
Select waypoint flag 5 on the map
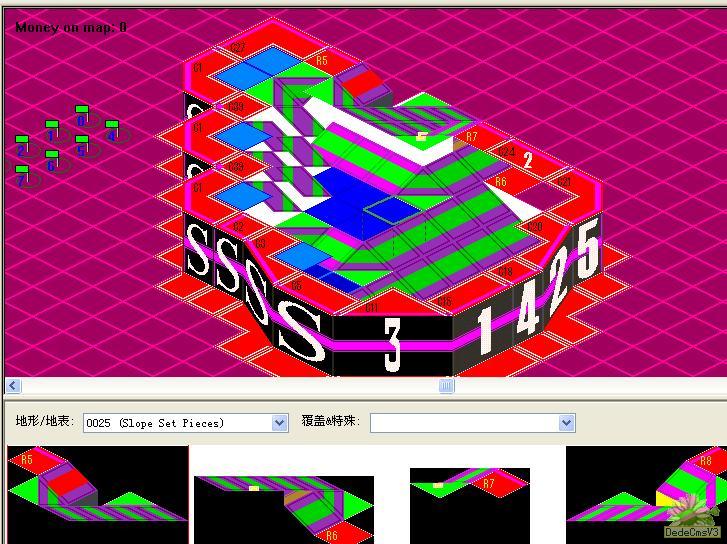(x=82, y=146)
